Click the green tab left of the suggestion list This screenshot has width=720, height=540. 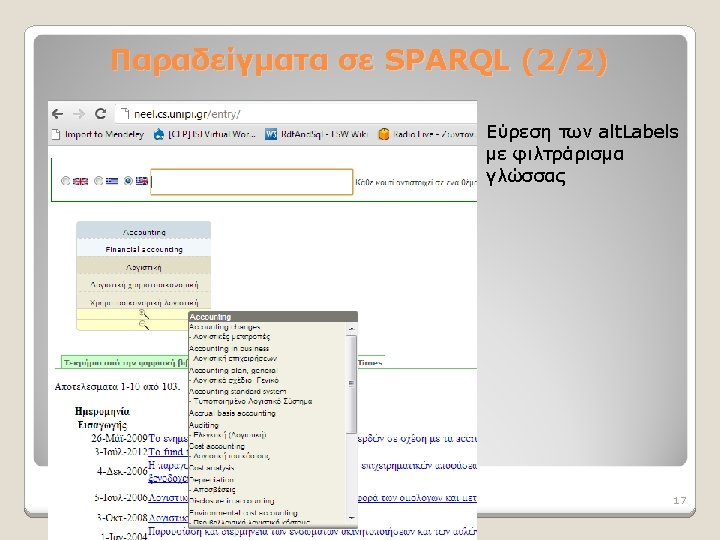(x=125, y=362)
